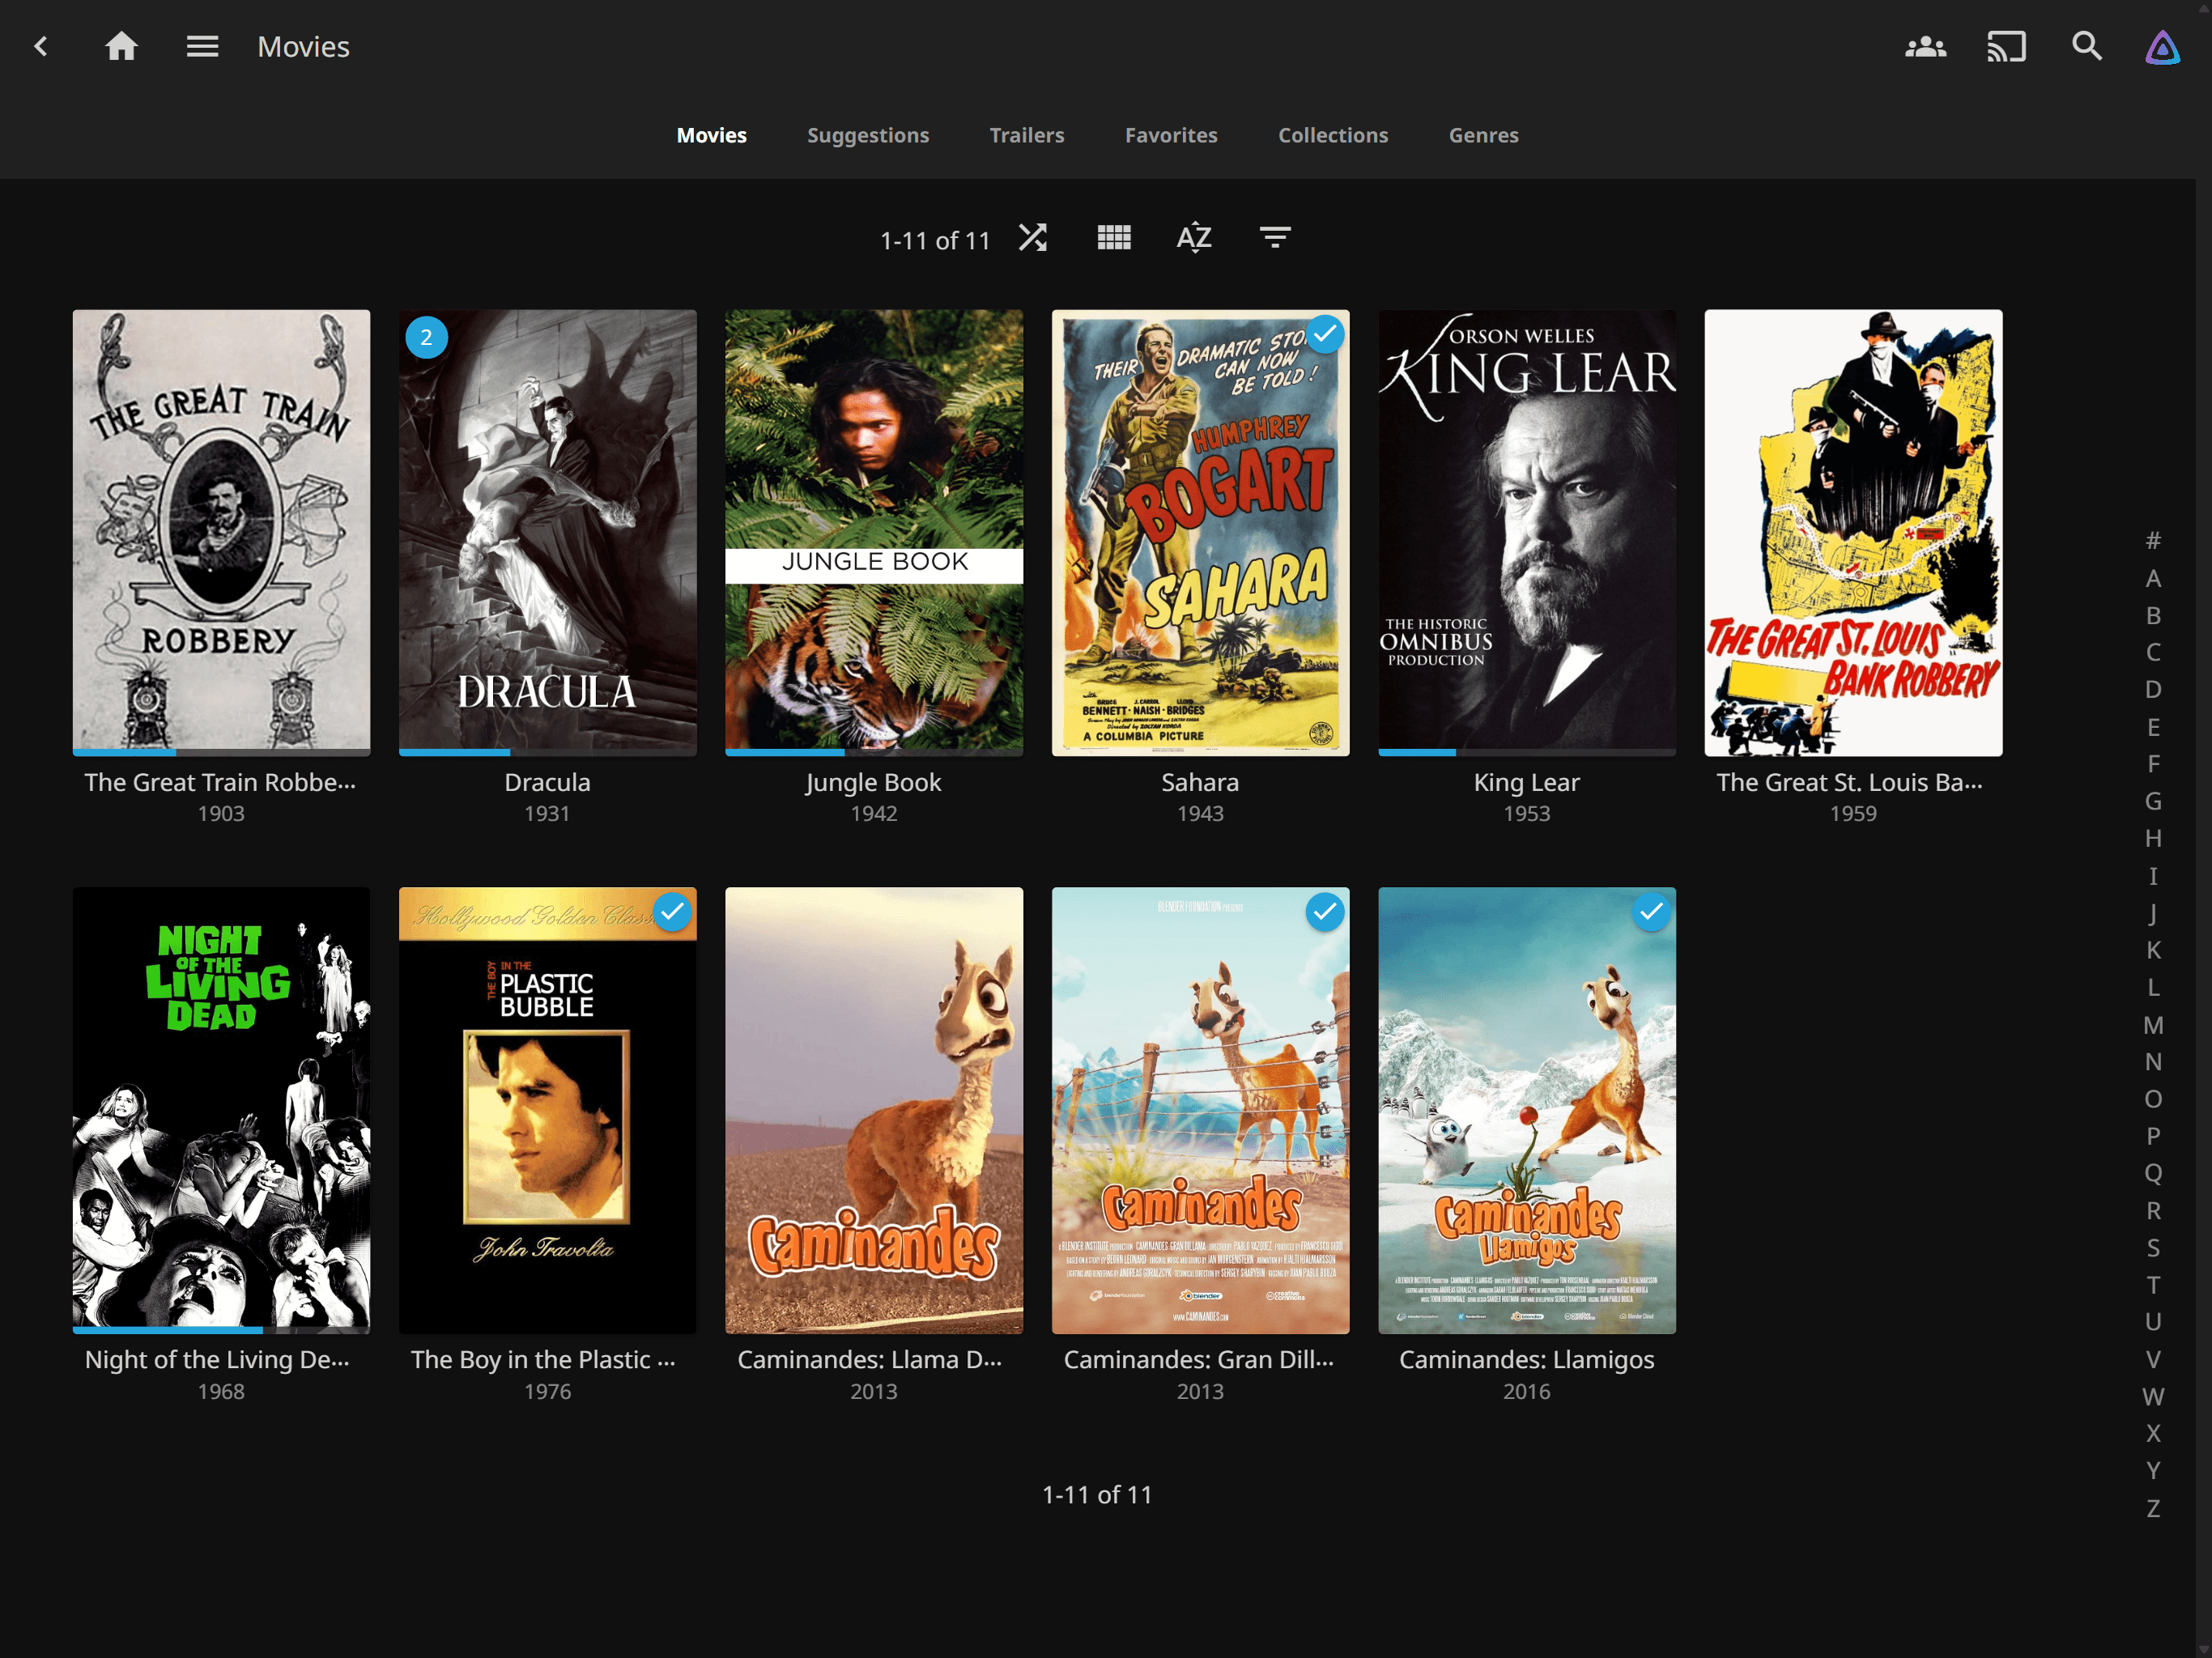Open The Great Train Robbery poster
Screen dimensions: 2212x1658
click(221, 532)
